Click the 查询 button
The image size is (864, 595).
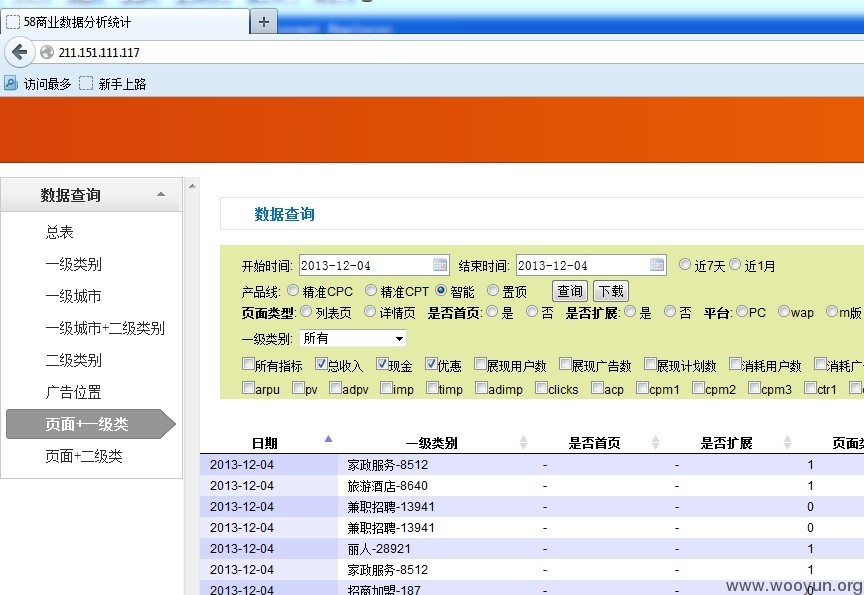[x=570, y=291]
